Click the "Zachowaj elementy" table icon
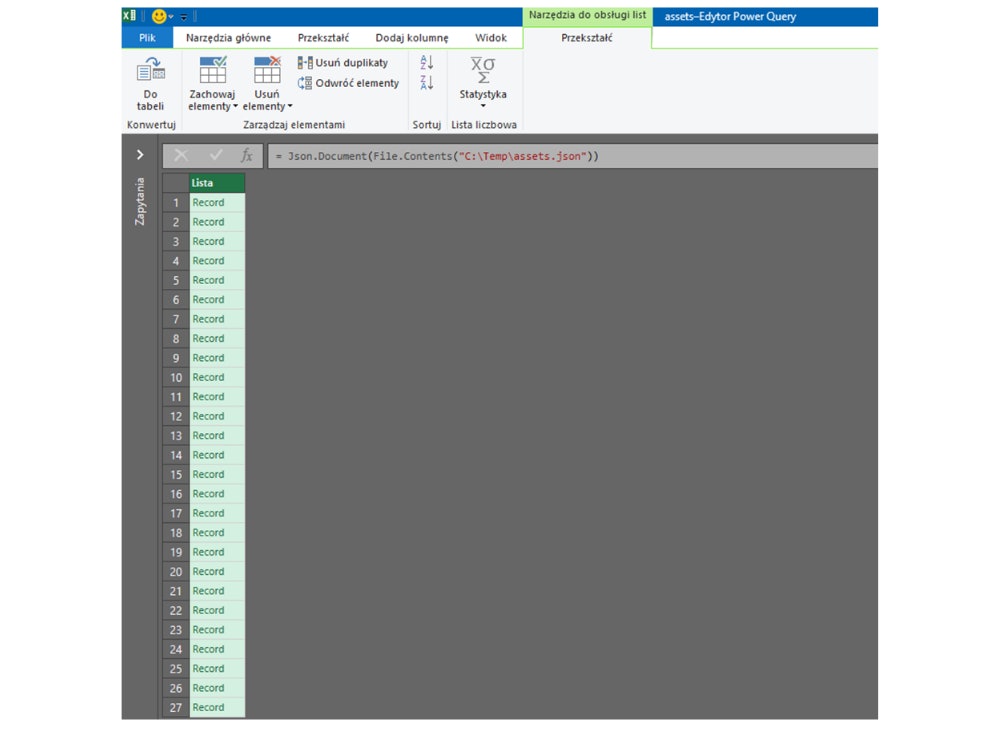 point(212,72)
